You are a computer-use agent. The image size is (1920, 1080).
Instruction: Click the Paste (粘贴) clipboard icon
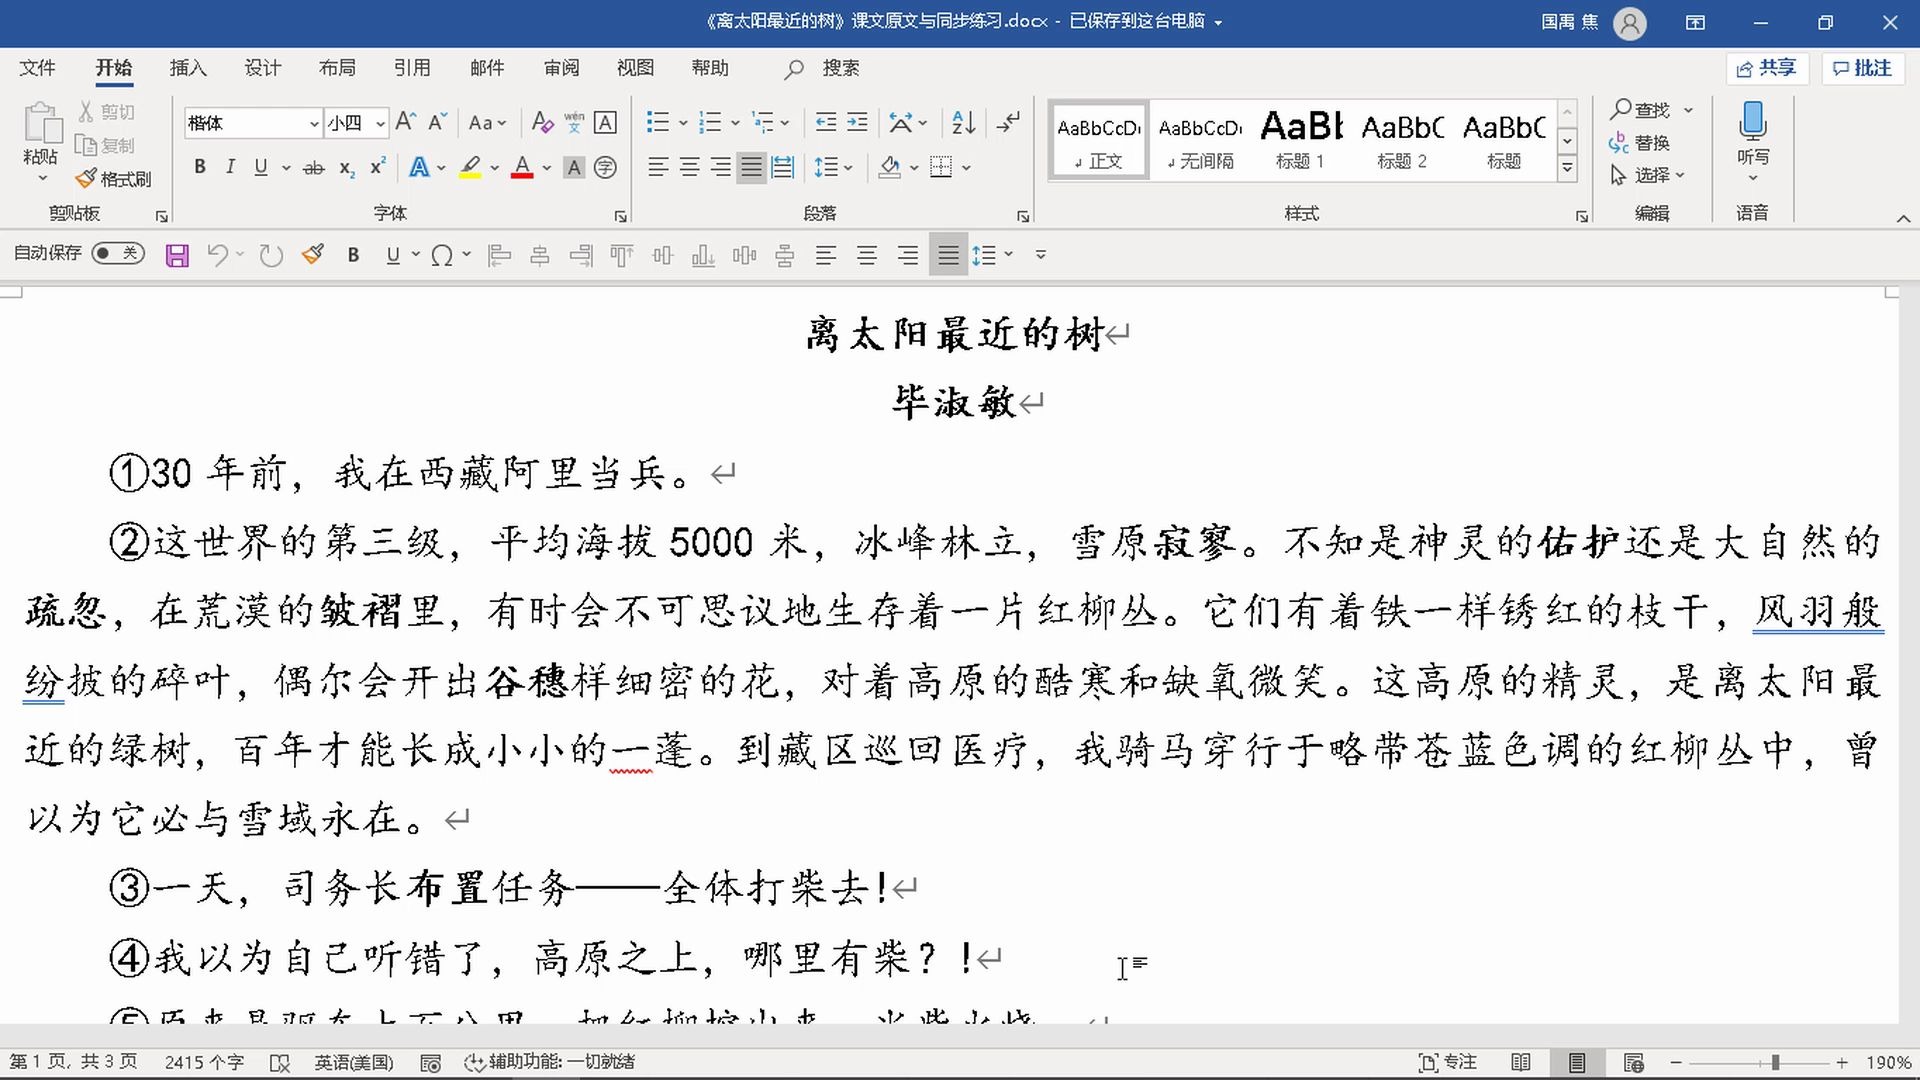[41, 123]
